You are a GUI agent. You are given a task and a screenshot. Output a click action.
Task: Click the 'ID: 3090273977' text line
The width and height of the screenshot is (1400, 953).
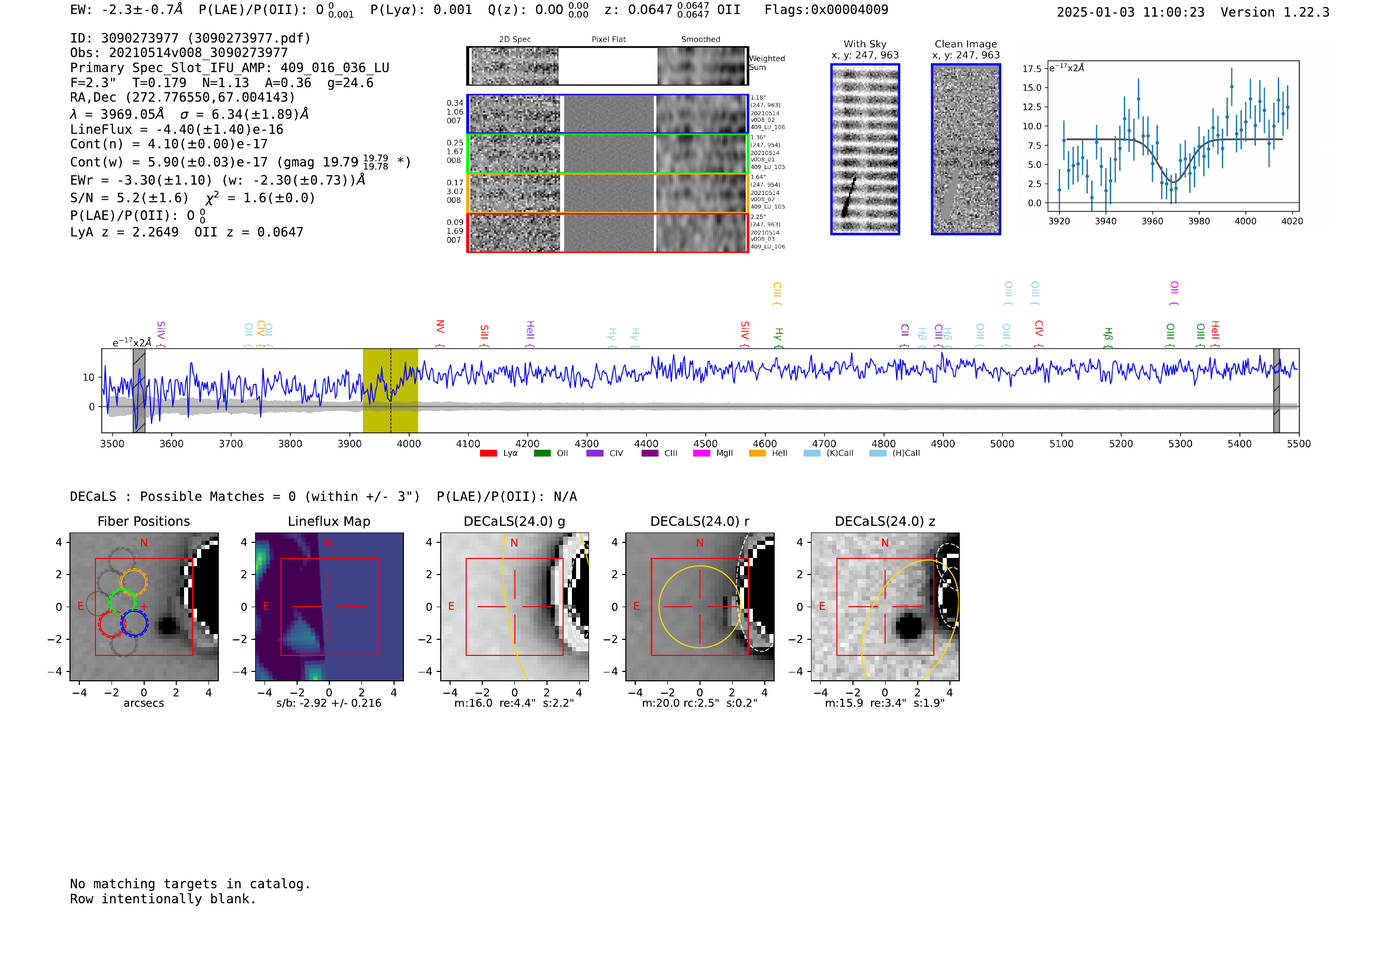click(x=190, y=38)
